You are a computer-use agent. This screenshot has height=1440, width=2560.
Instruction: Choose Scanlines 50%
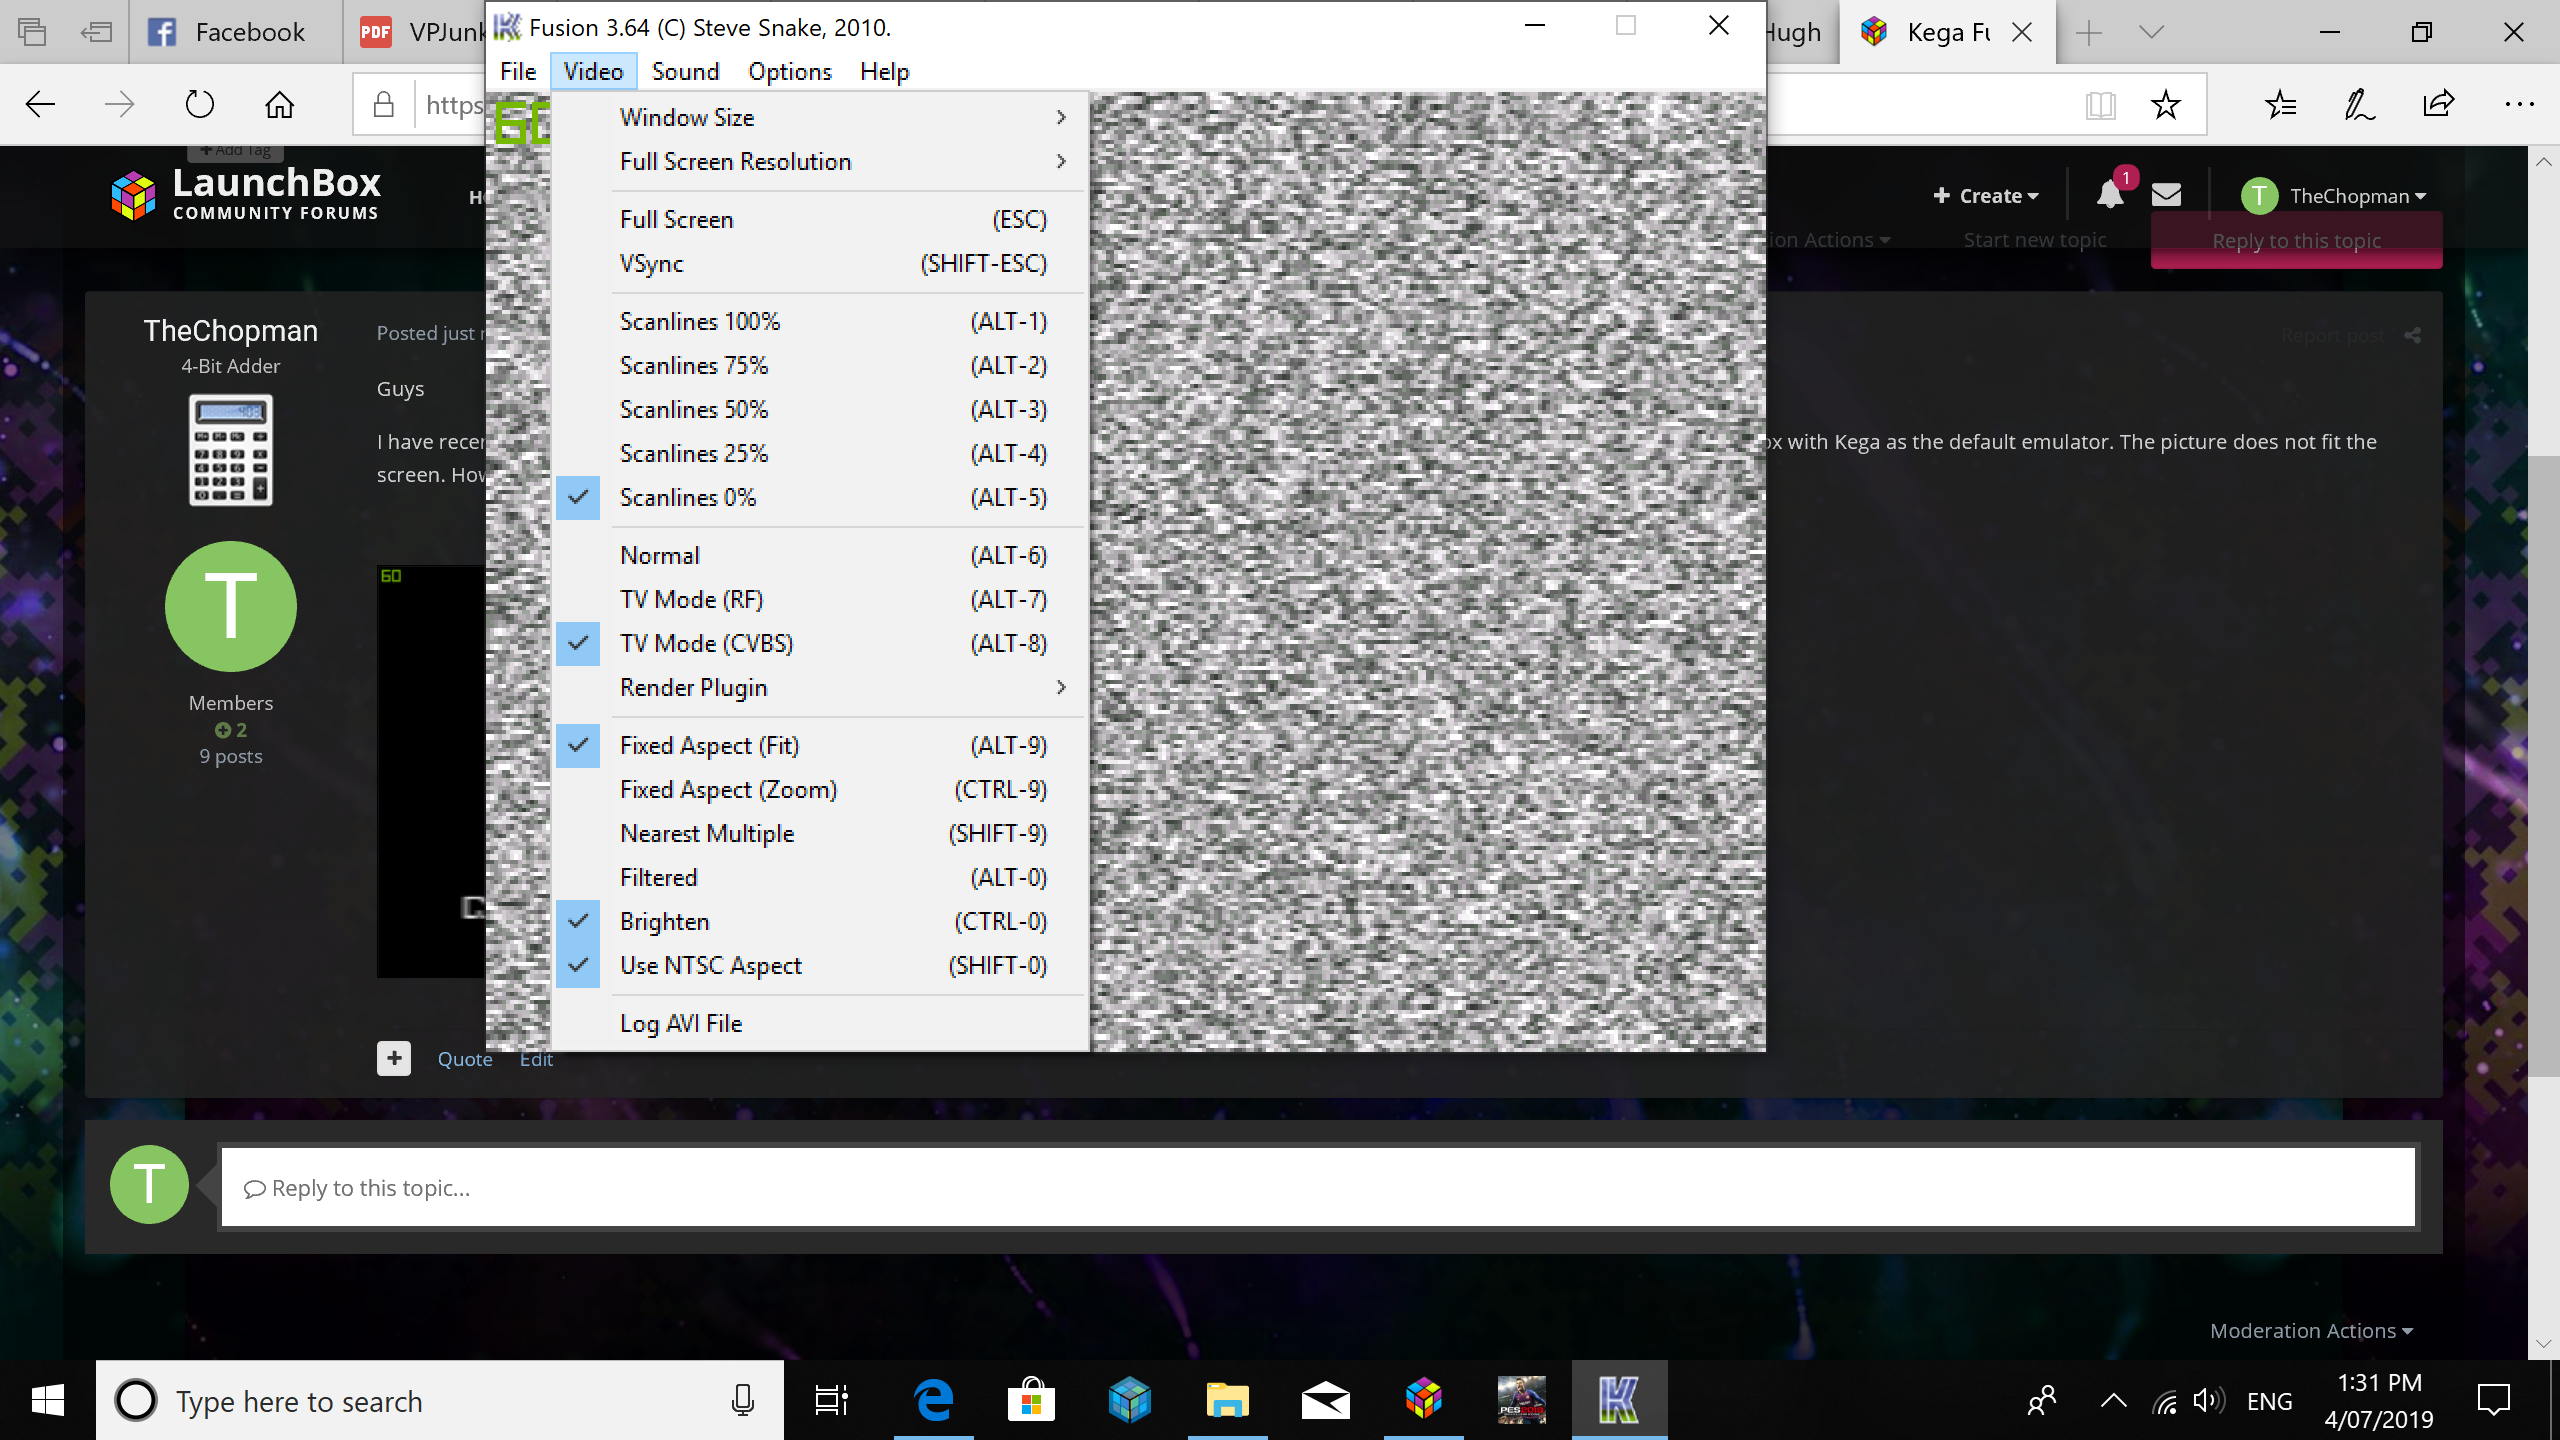820,409
